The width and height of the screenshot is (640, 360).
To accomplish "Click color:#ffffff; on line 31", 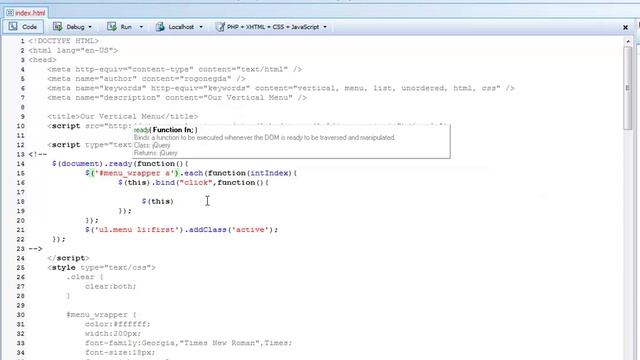I will pyautogui.click(x=118, y=324).
